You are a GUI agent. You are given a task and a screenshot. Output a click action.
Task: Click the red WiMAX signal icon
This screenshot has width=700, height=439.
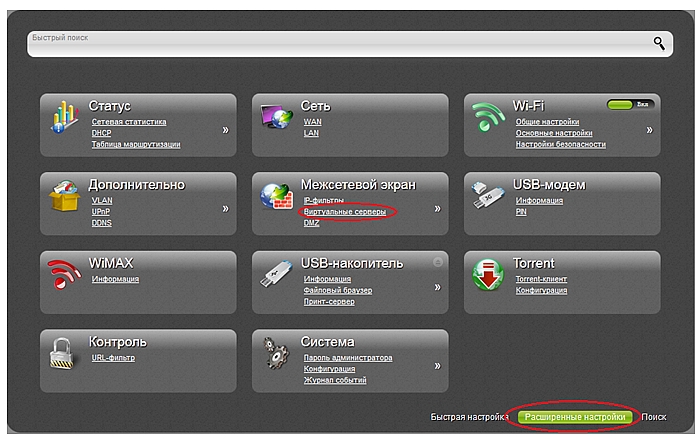(x=64, y=275)
